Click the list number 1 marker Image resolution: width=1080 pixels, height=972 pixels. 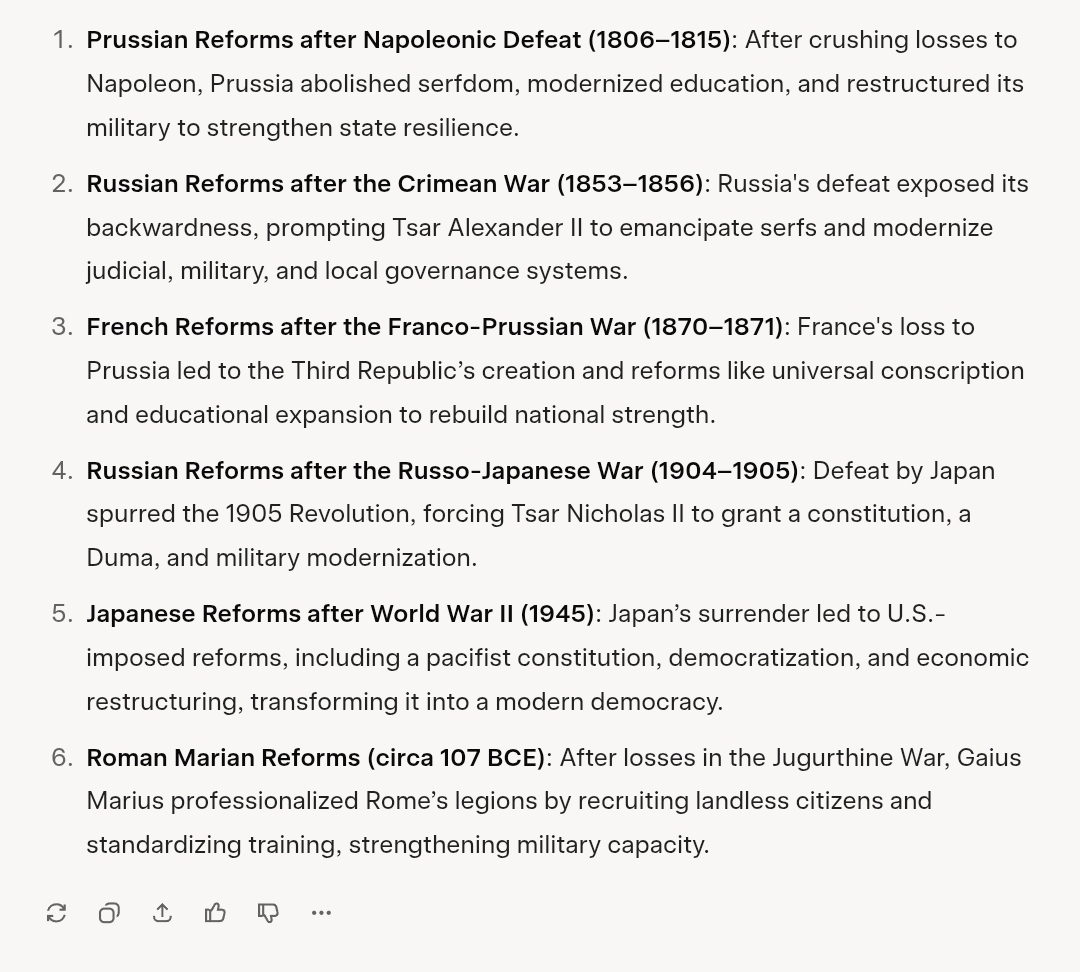(x=62, y=40)
